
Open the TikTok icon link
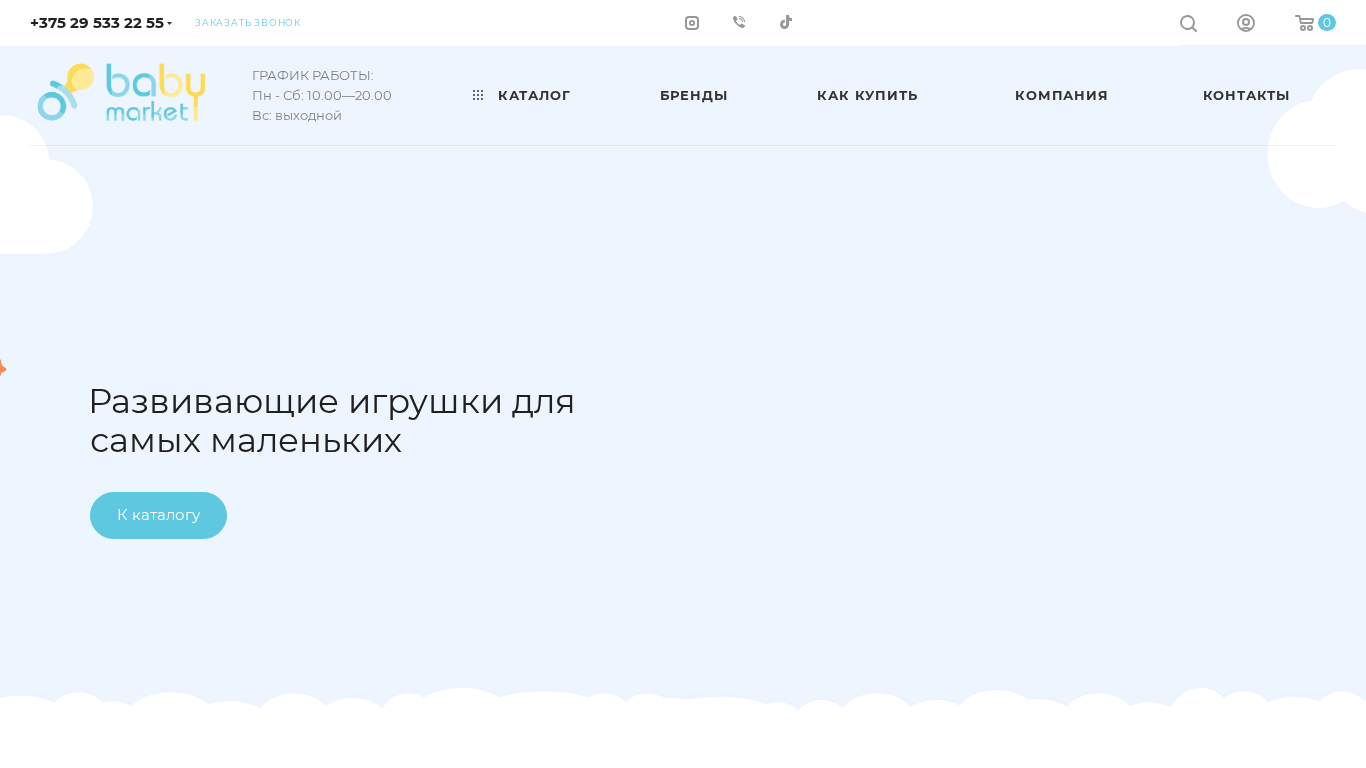tap(786, 22)
